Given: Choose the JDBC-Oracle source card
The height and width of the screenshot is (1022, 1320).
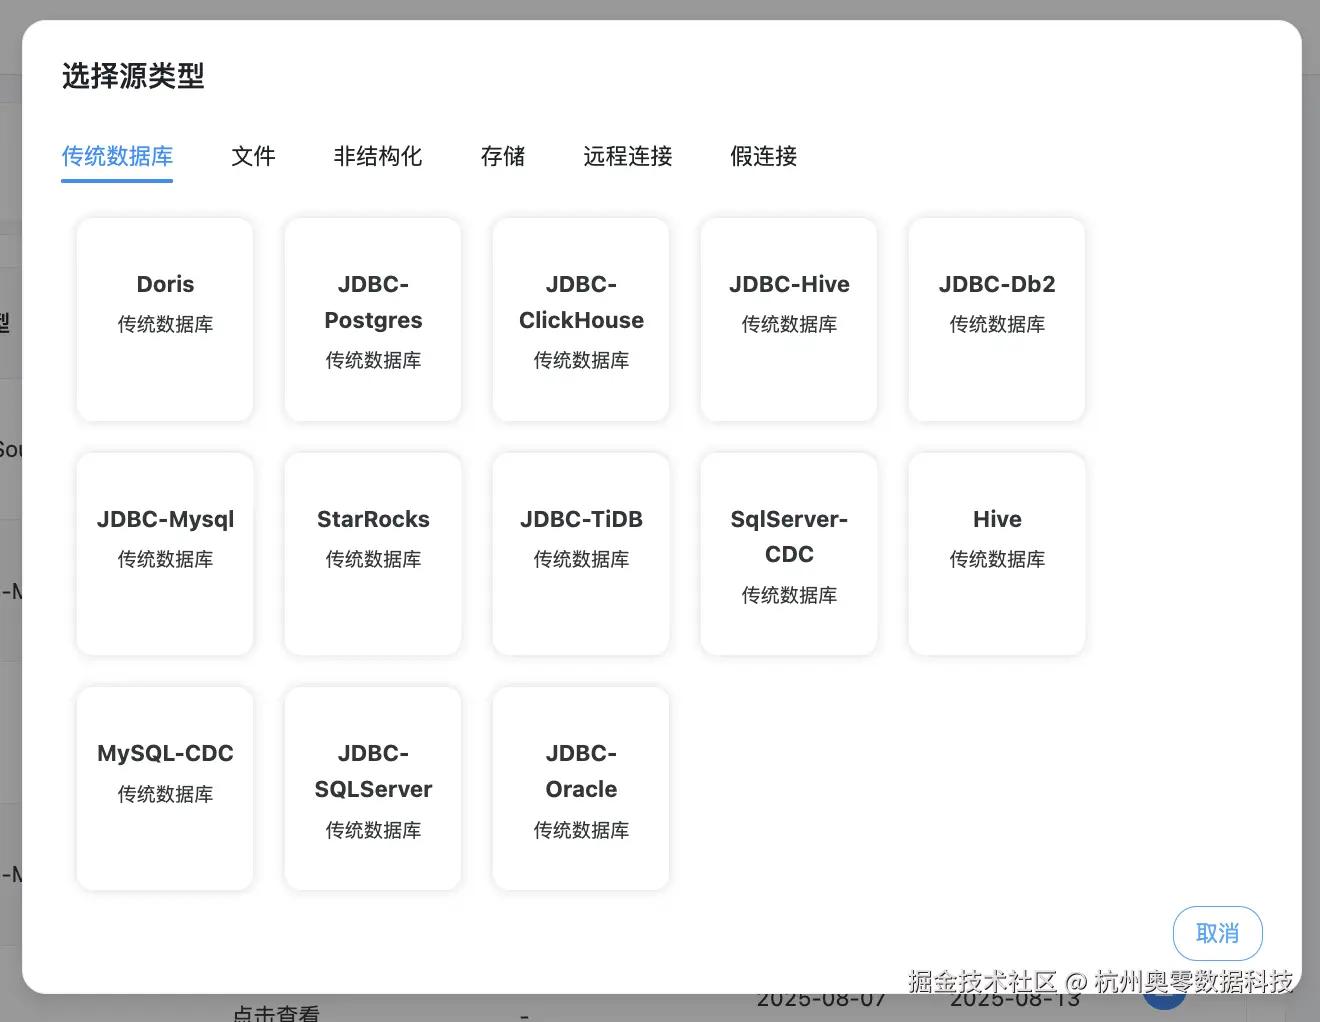Looking at the screenshot, I should point(581,789).
